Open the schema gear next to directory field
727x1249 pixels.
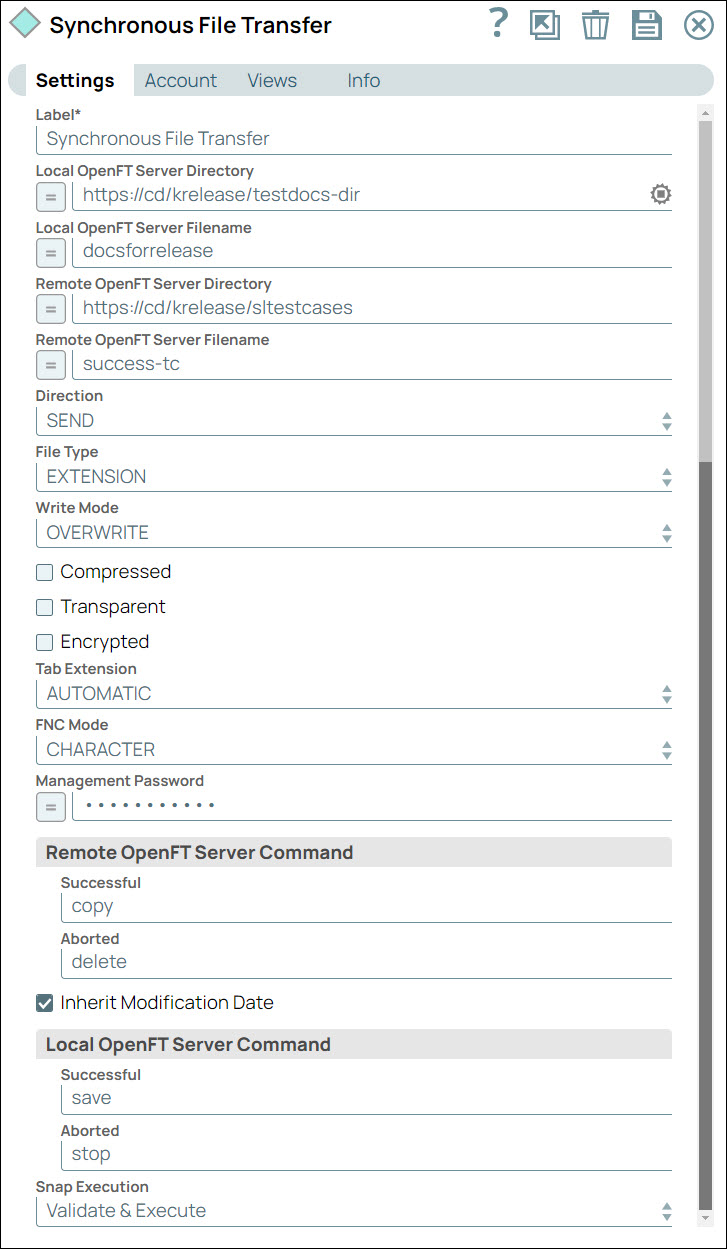tap(660, 193)
